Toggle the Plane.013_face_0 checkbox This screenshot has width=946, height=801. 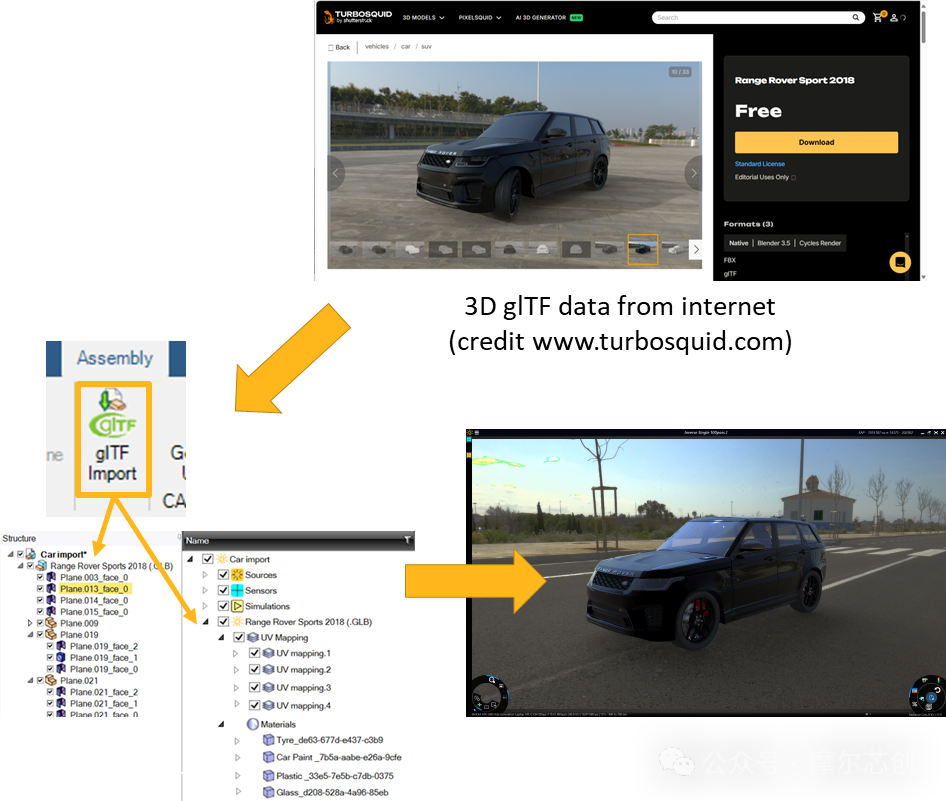click(40, 589)
